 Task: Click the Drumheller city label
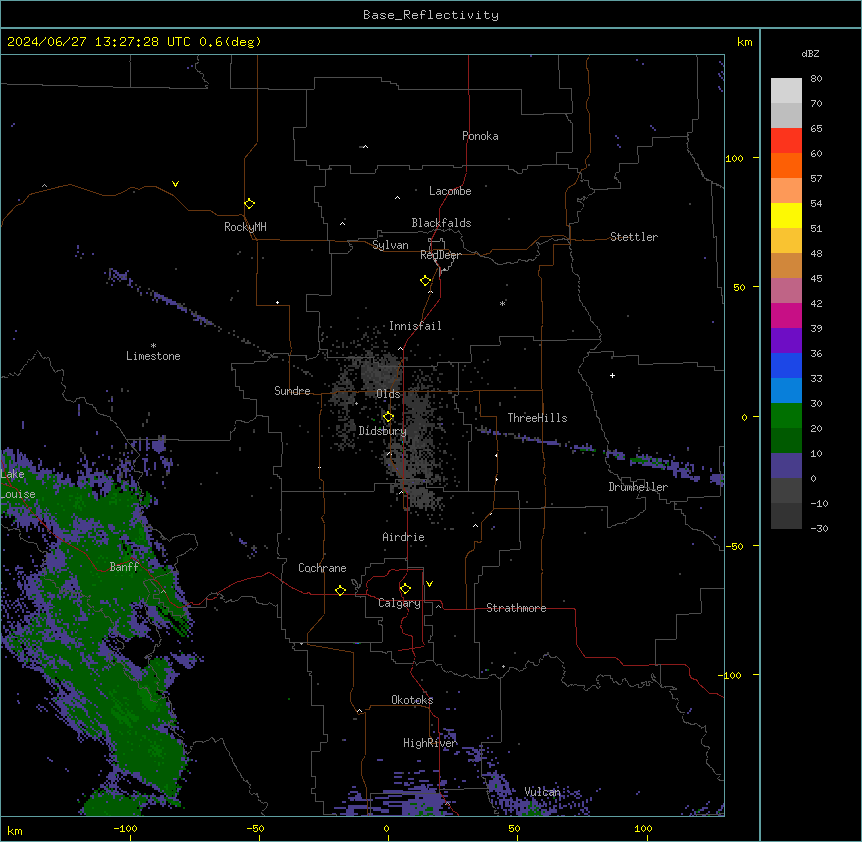tap(638, 487)
